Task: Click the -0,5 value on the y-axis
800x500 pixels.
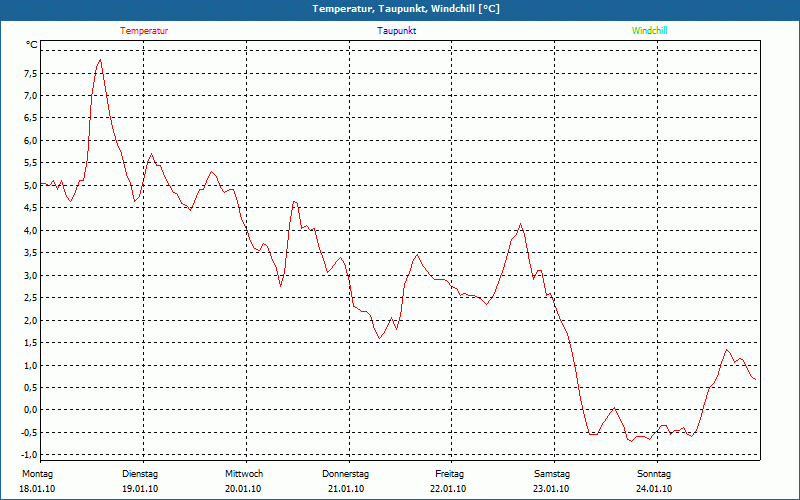Action: (29, 433)
